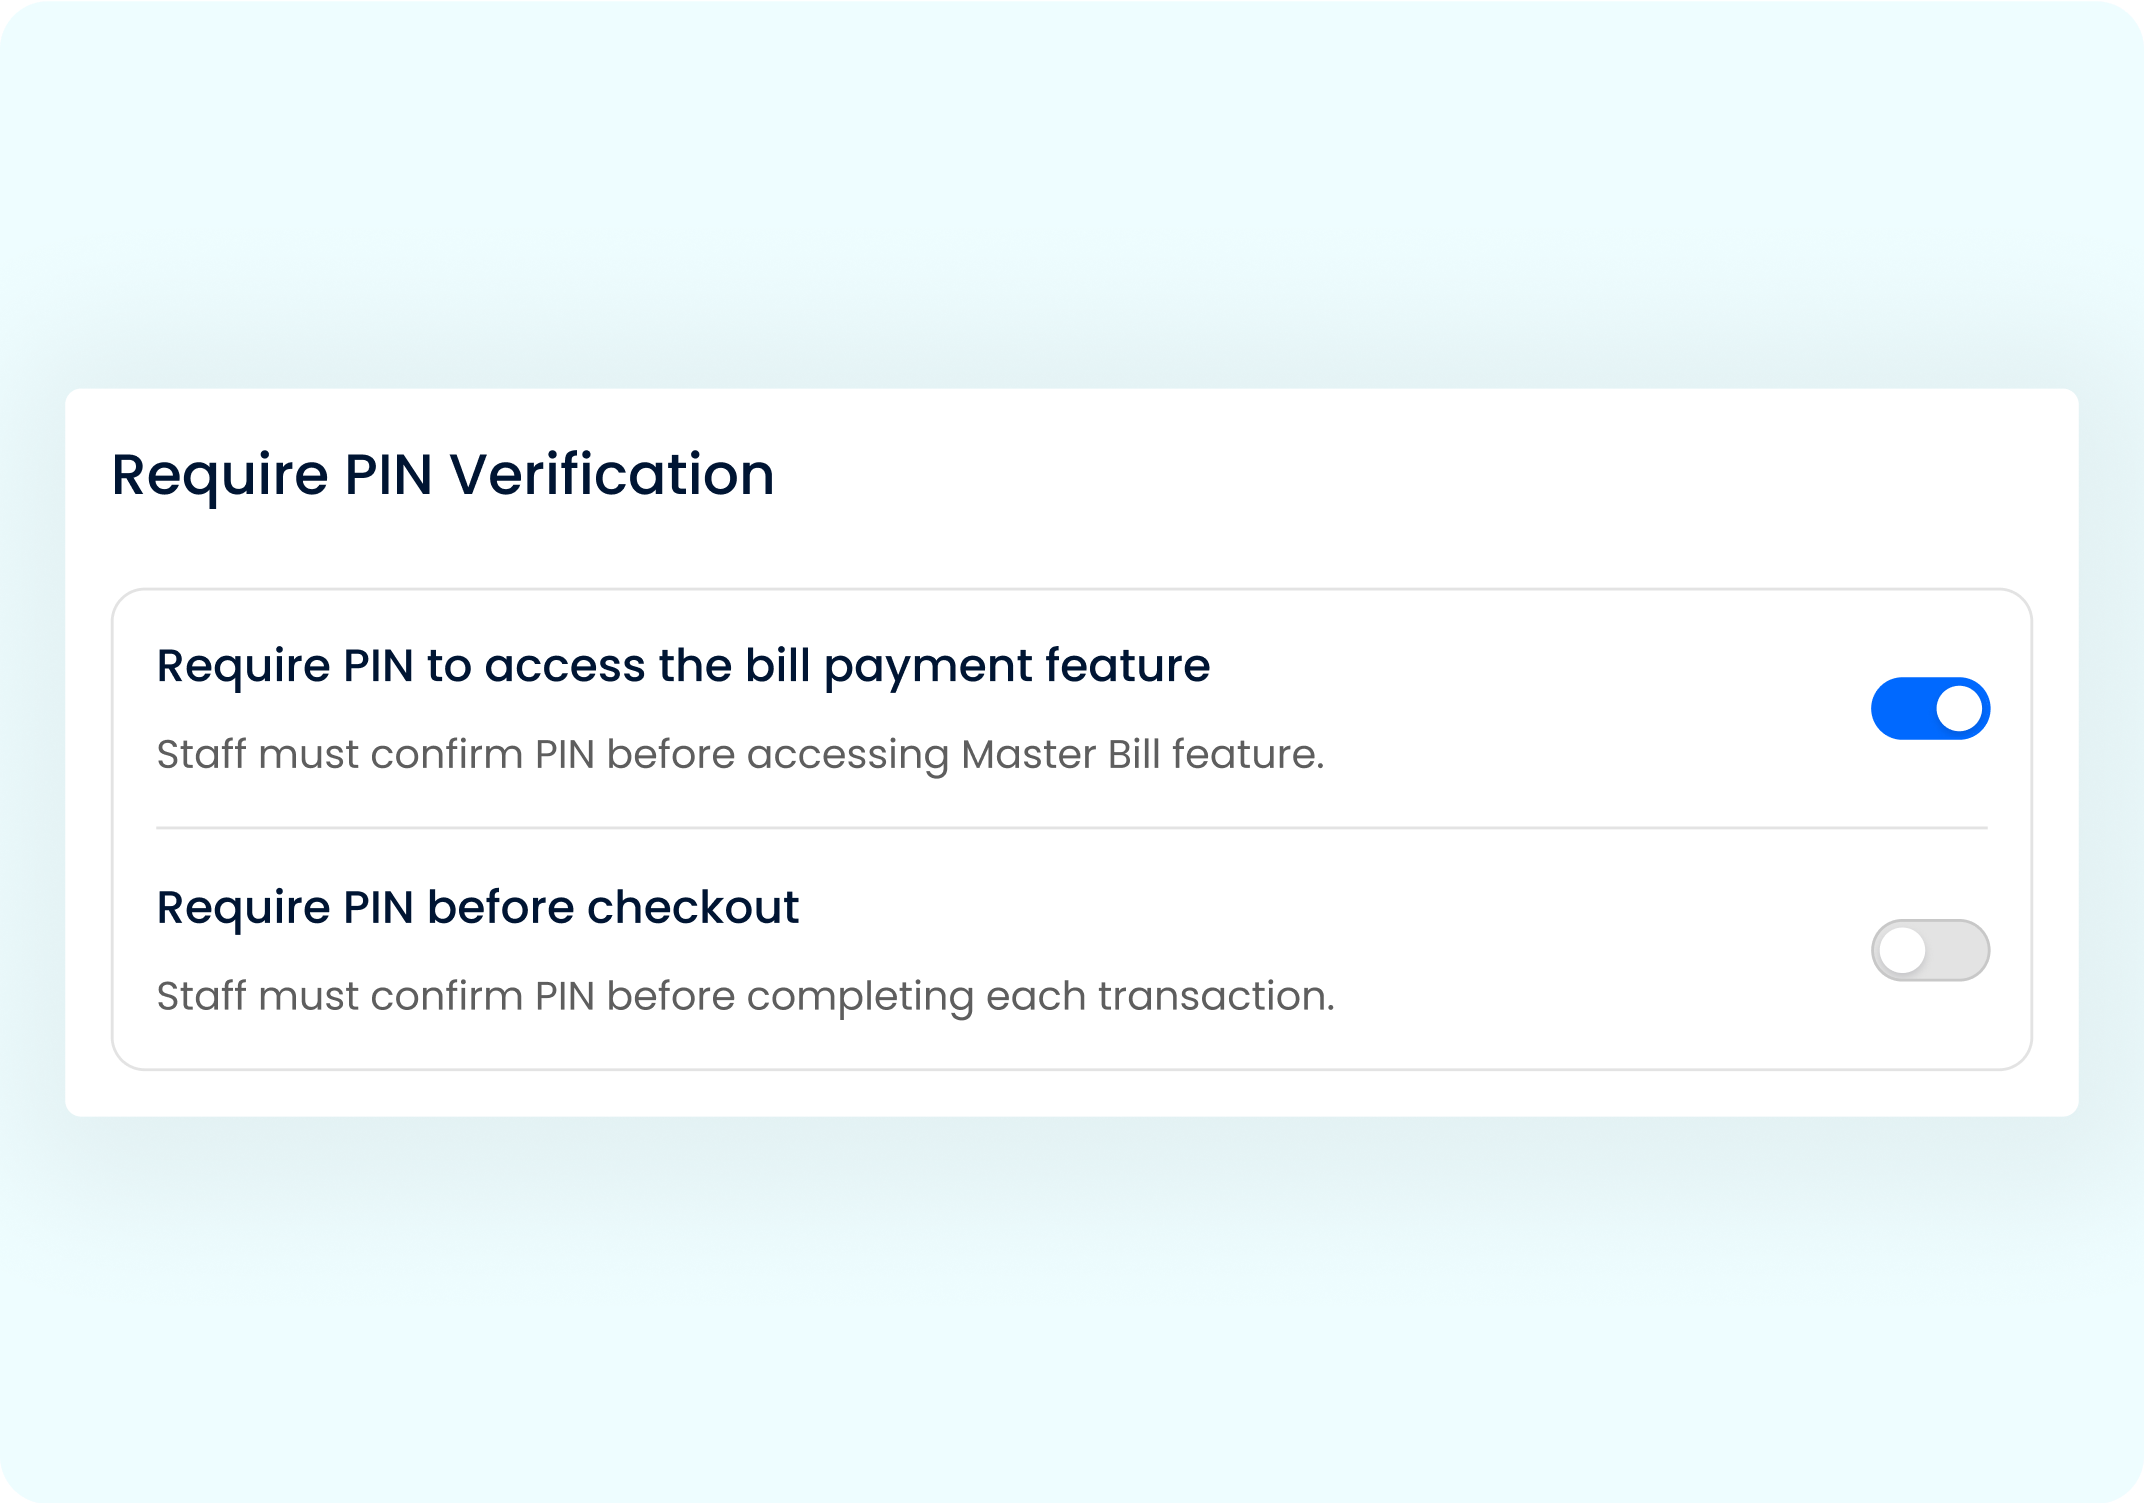Click the word 'Require' in the main heading
2144x1503 pixels.
(x=219, y=474)
